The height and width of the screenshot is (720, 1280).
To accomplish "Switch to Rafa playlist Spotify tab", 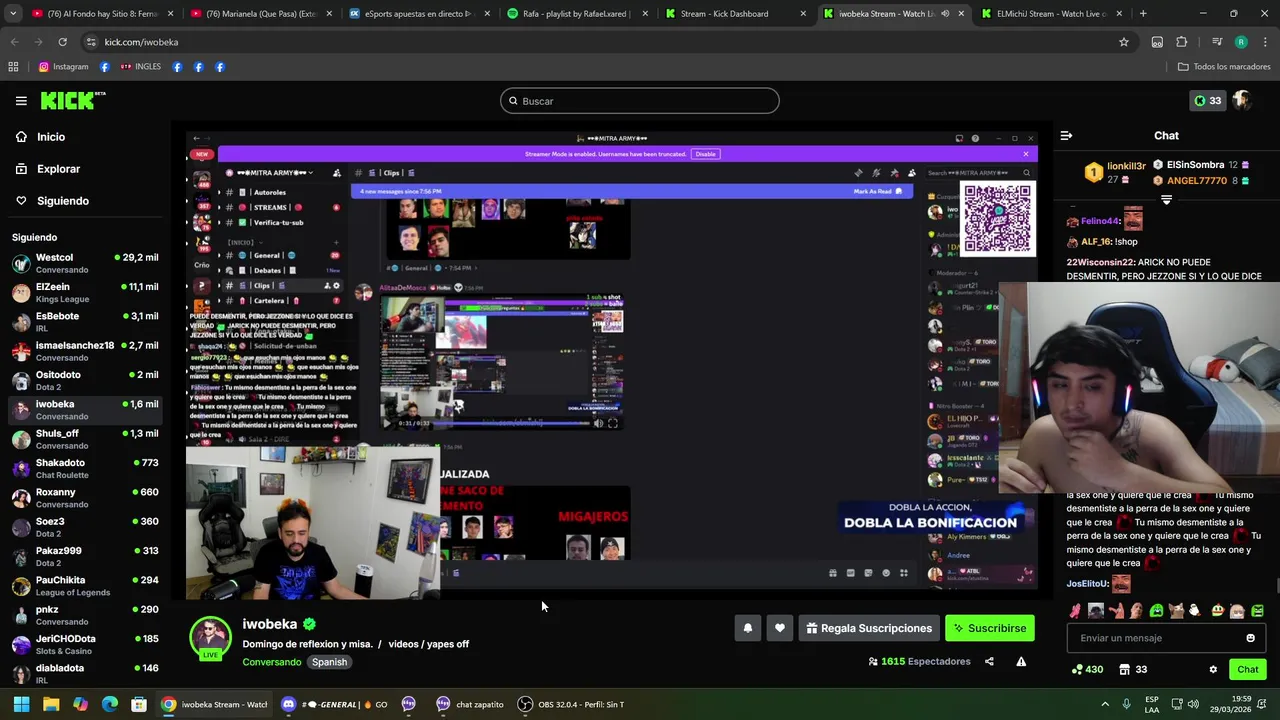I will (x=576, y=14).
